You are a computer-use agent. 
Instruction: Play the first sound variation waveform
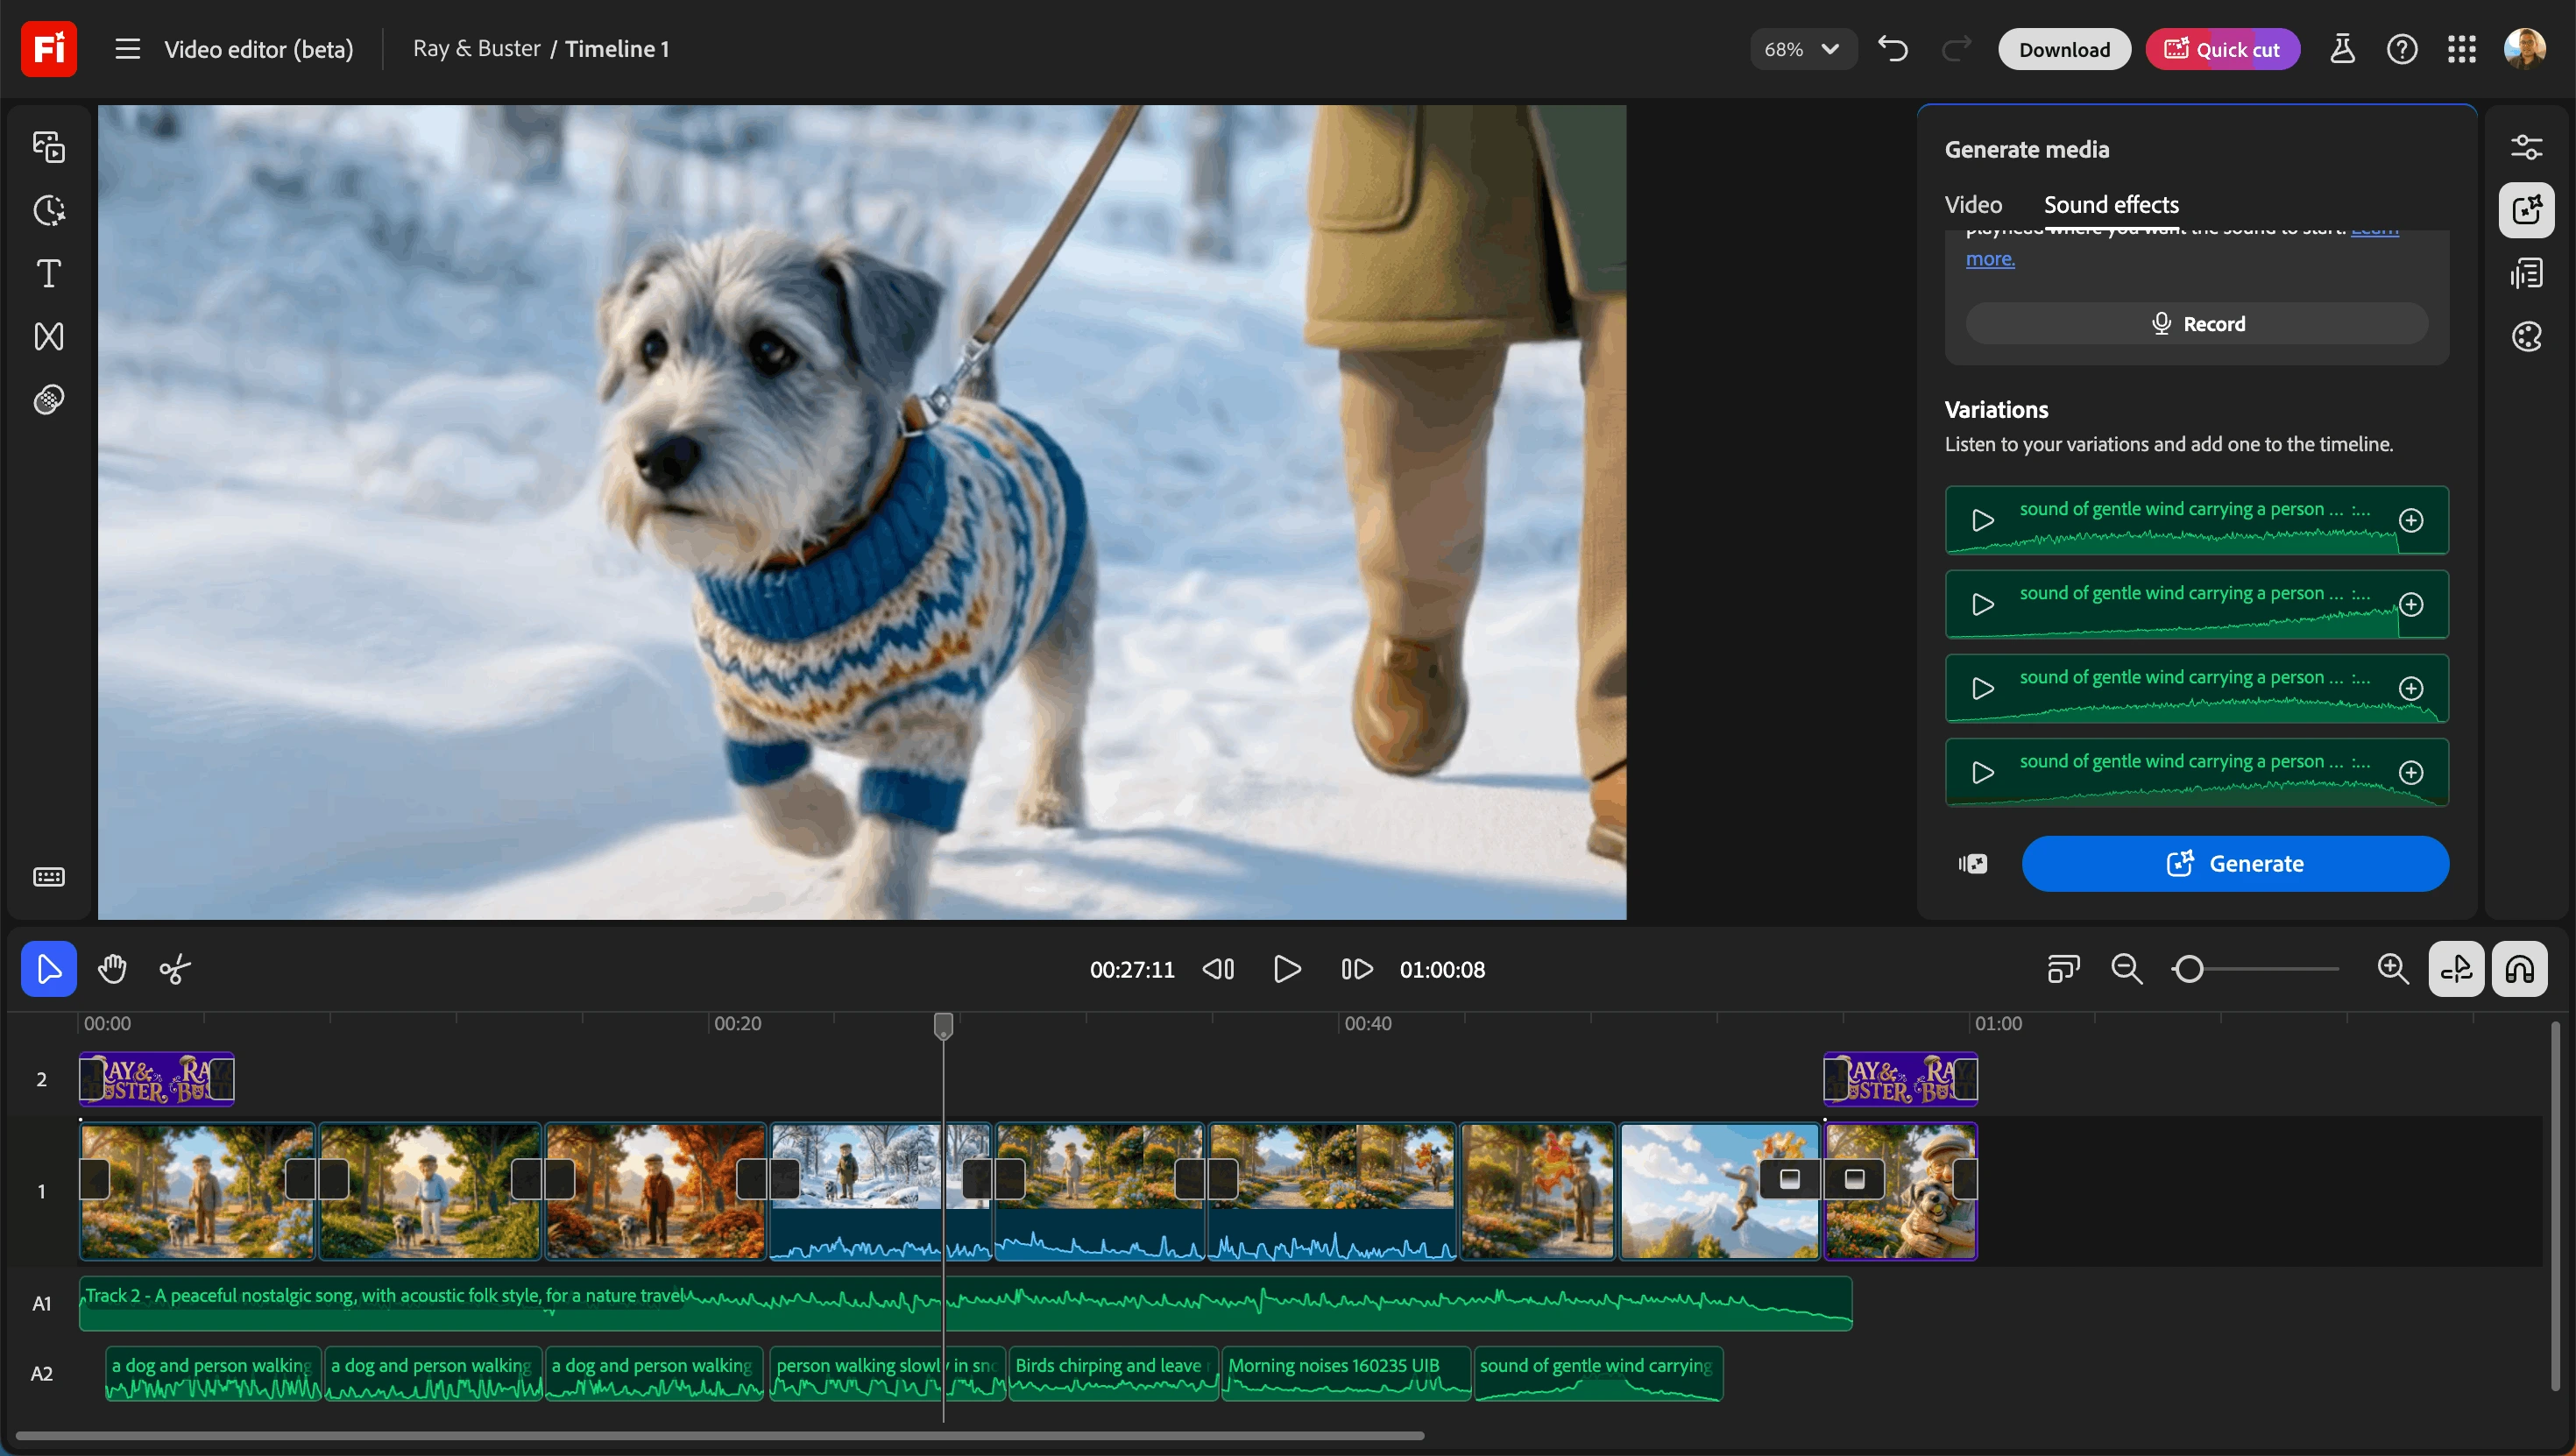click(x=1982, y=520)
